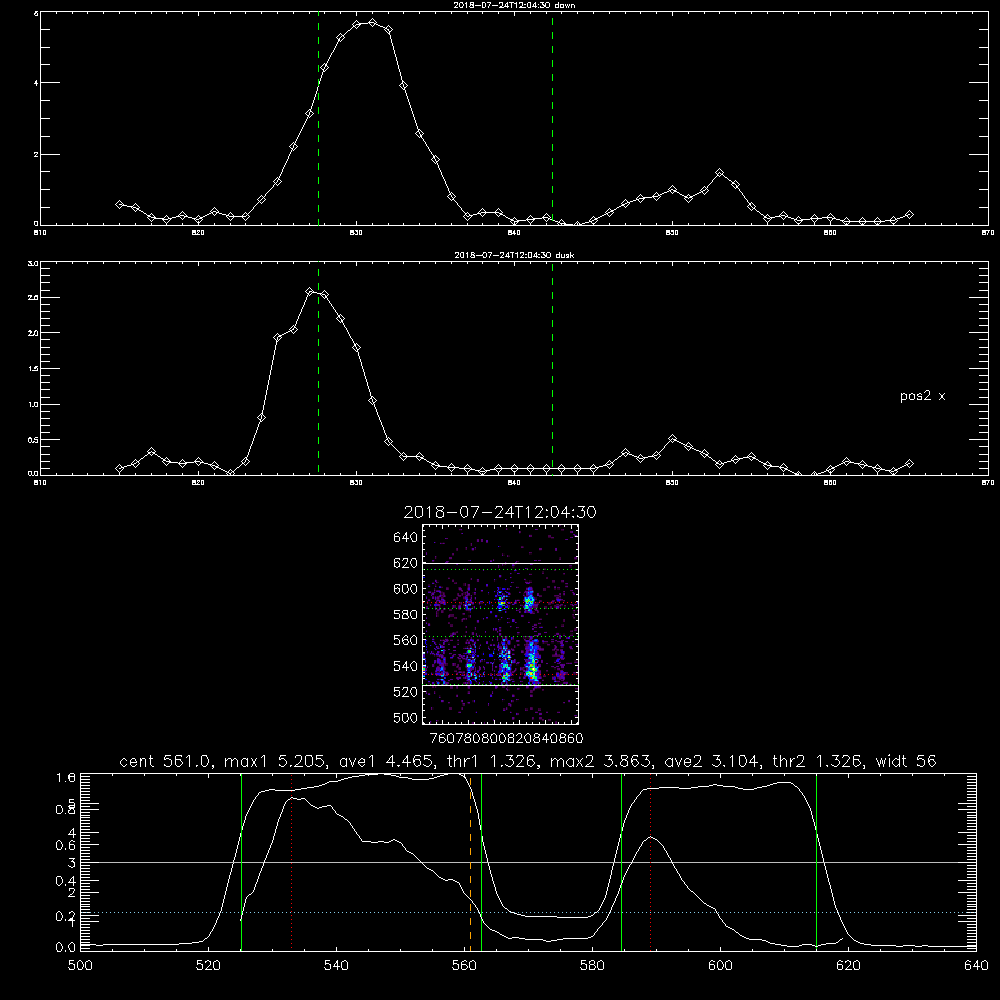
Task: Click the white horizontal line at level 3
Action: 528,862
